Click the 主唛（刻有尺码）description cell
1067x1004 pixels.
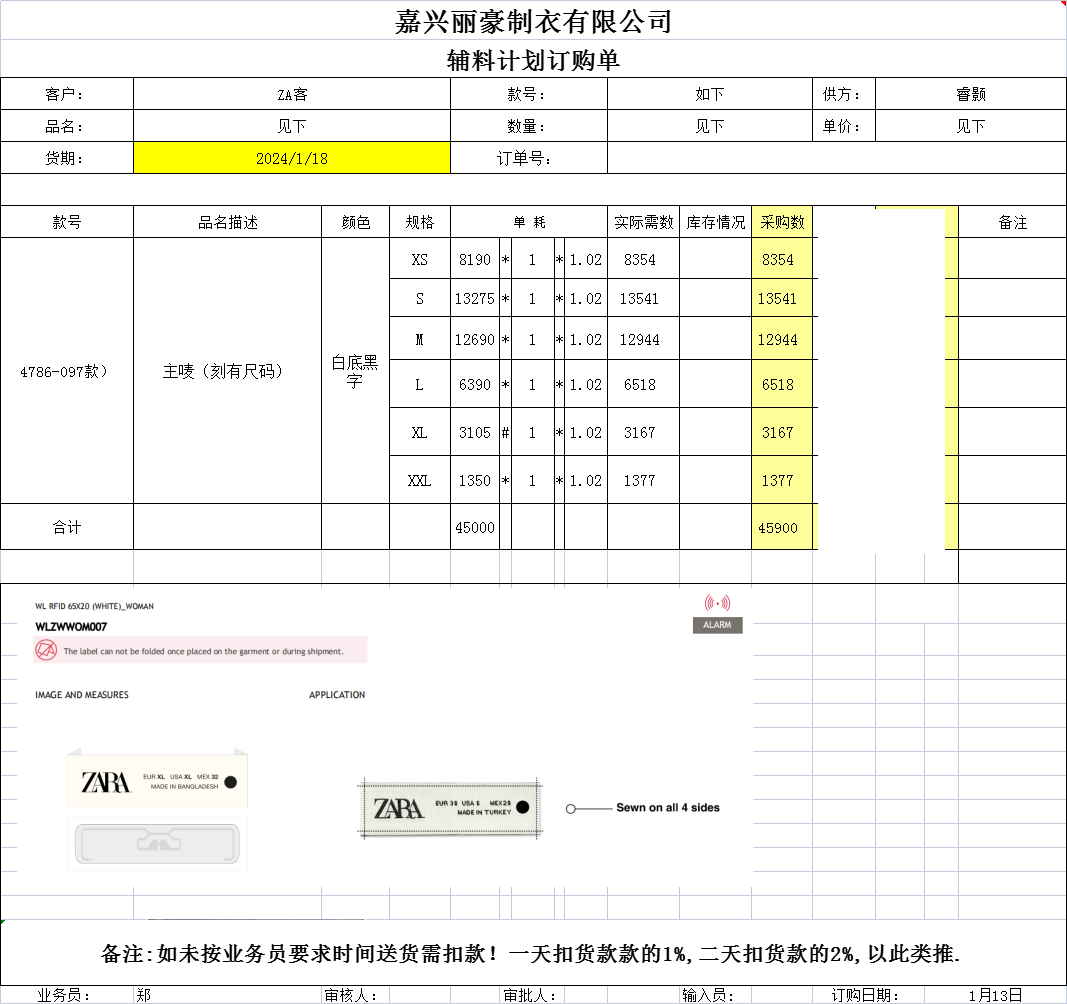pos(226,371)
